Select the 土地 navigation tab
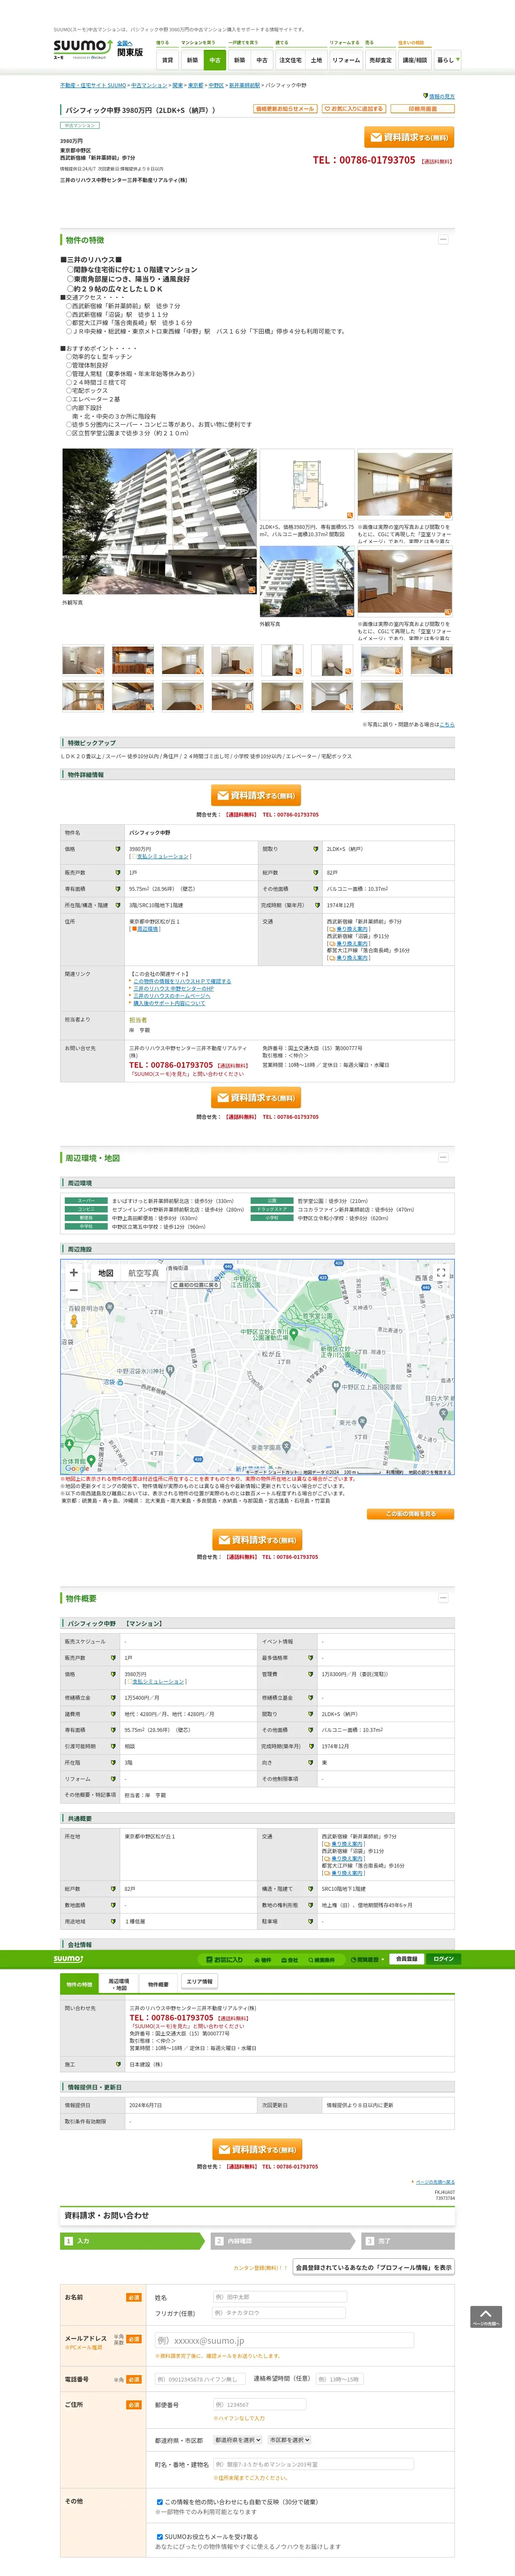515x2576 pixels. click(316, 60)
